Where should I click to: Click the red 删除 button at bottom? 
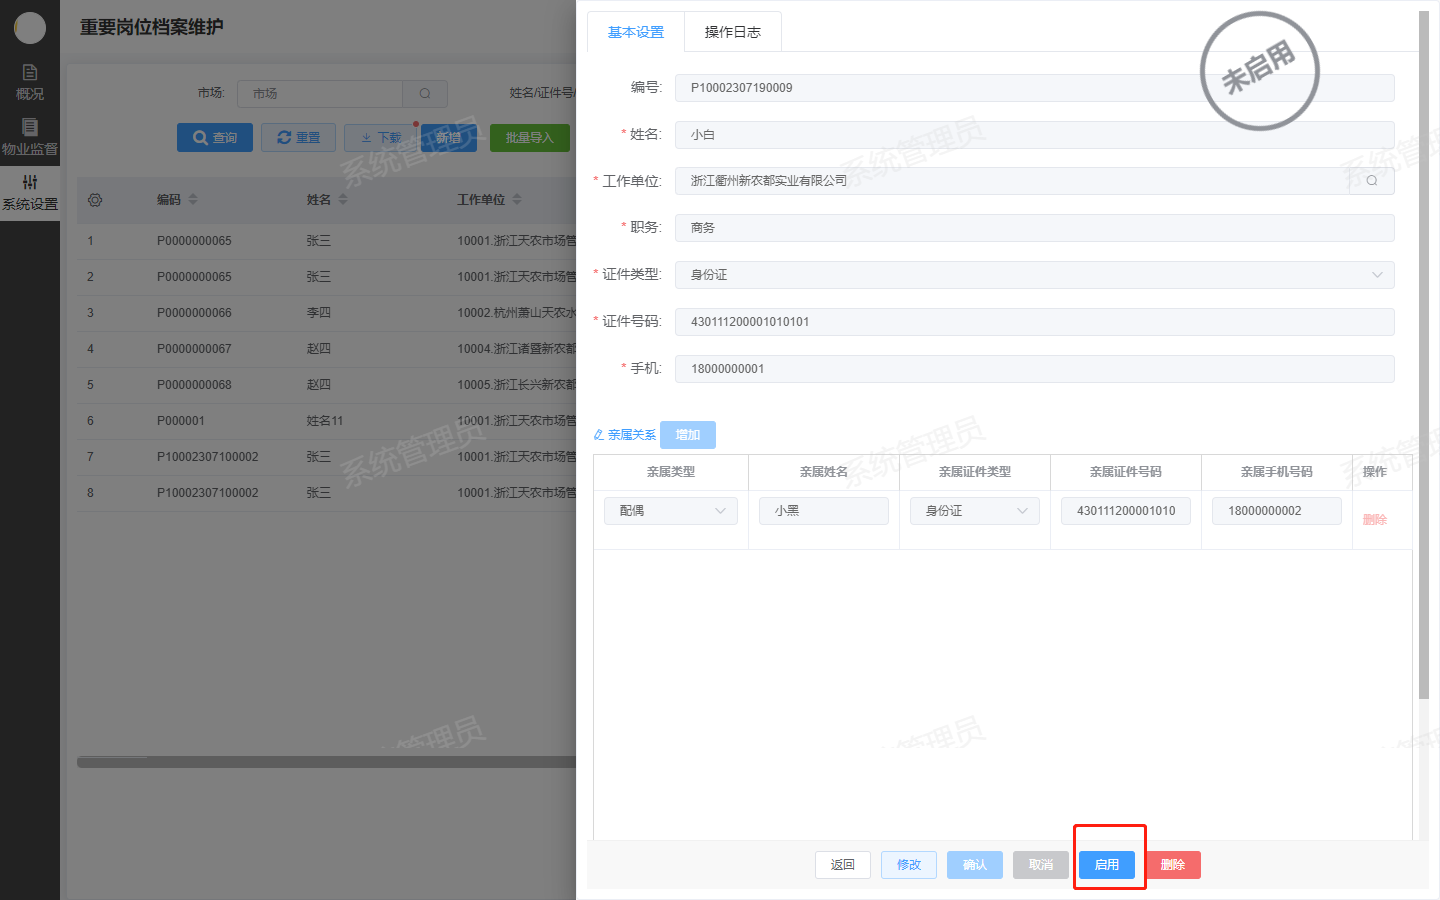(x=1173, y=865)
